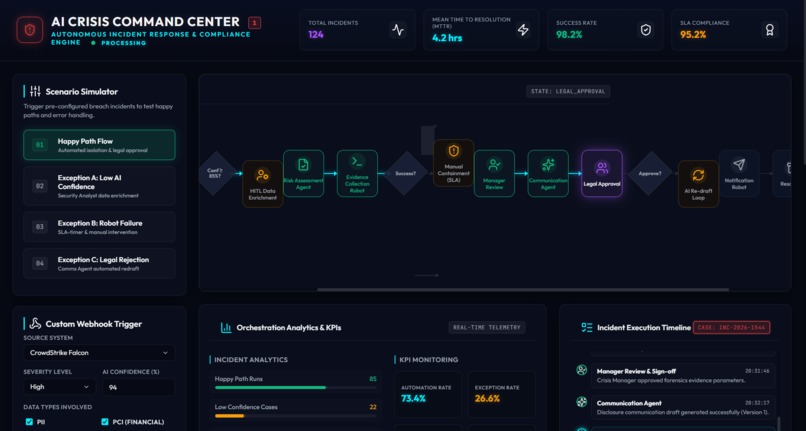
Task: Click the INCIDENT ANALYTICS section heading
Action: pos(251,360)
